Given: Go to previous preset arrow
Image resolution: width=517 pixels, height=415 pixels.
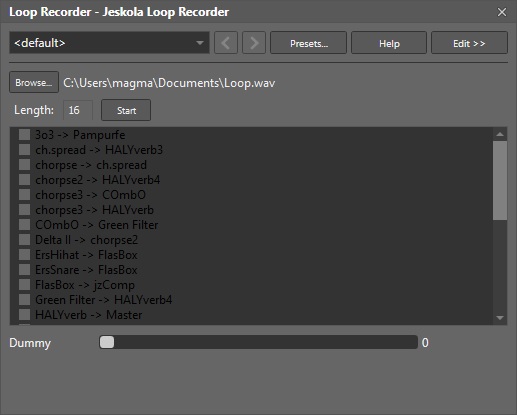Looking at the screenshot, I should (x=226, y=43).
